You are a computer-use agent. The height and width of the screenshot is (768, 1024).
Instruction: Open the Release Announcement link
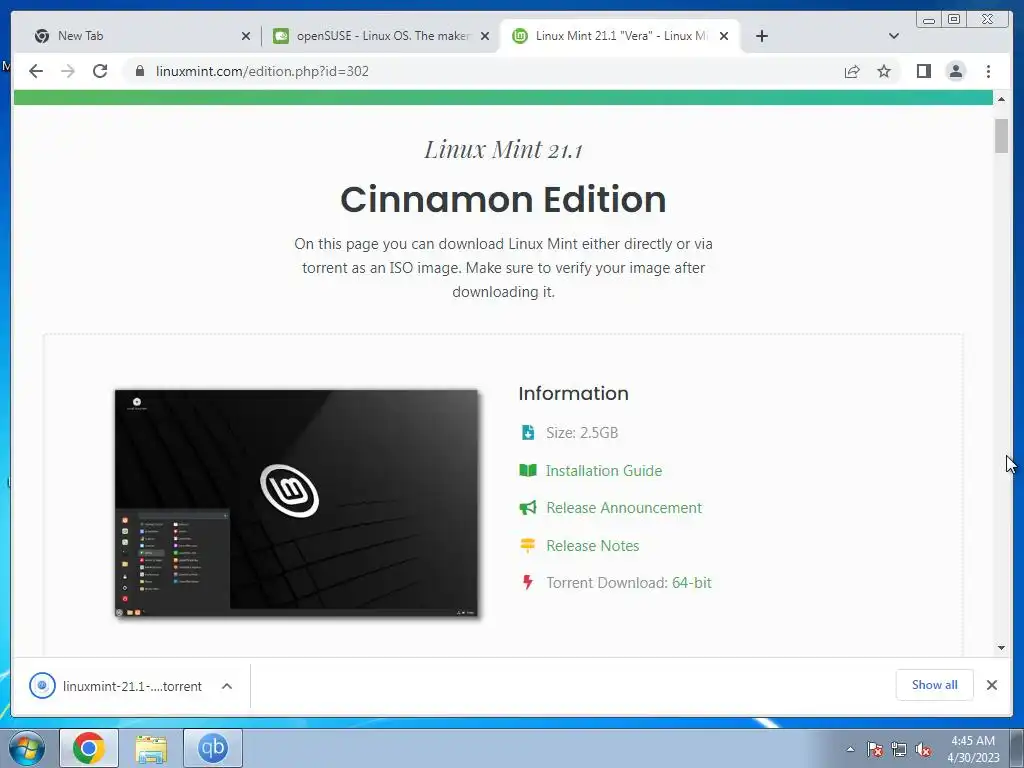click(x=624, y=508)
